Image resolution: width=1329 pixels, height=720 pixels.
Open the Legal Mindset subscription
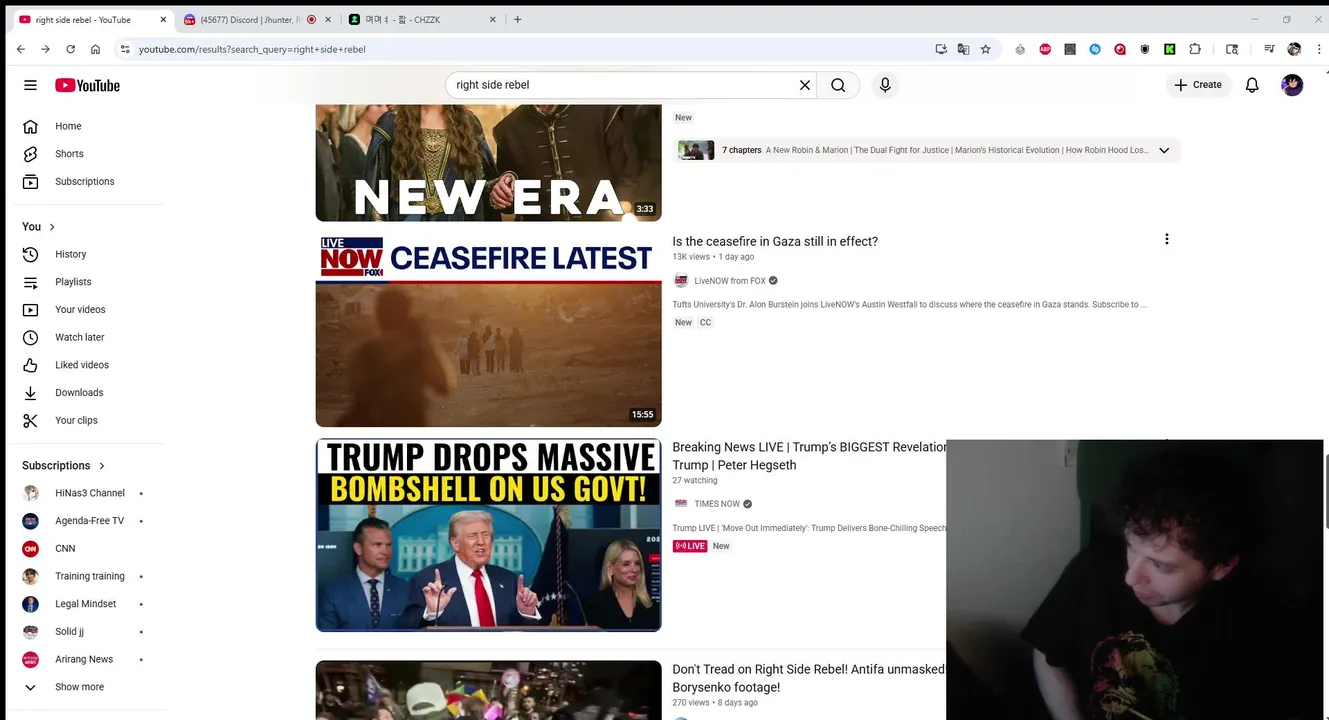pyautogui.click(x=86, y=604)
